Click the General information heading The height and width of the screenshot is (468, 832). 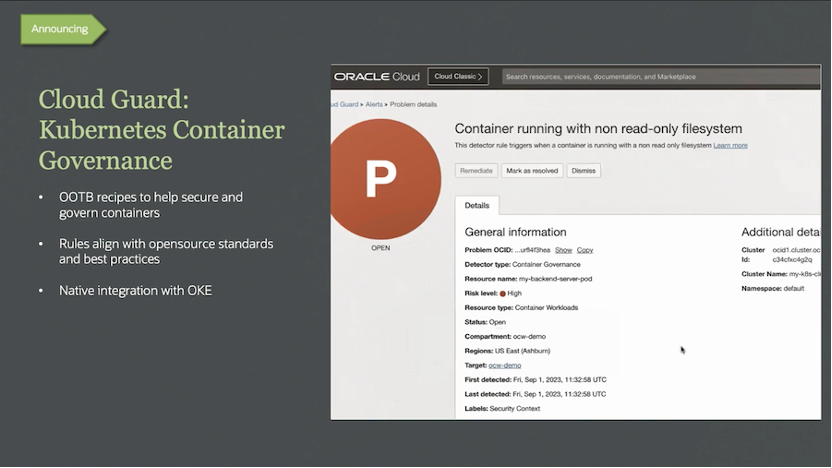tap(515, 232)
